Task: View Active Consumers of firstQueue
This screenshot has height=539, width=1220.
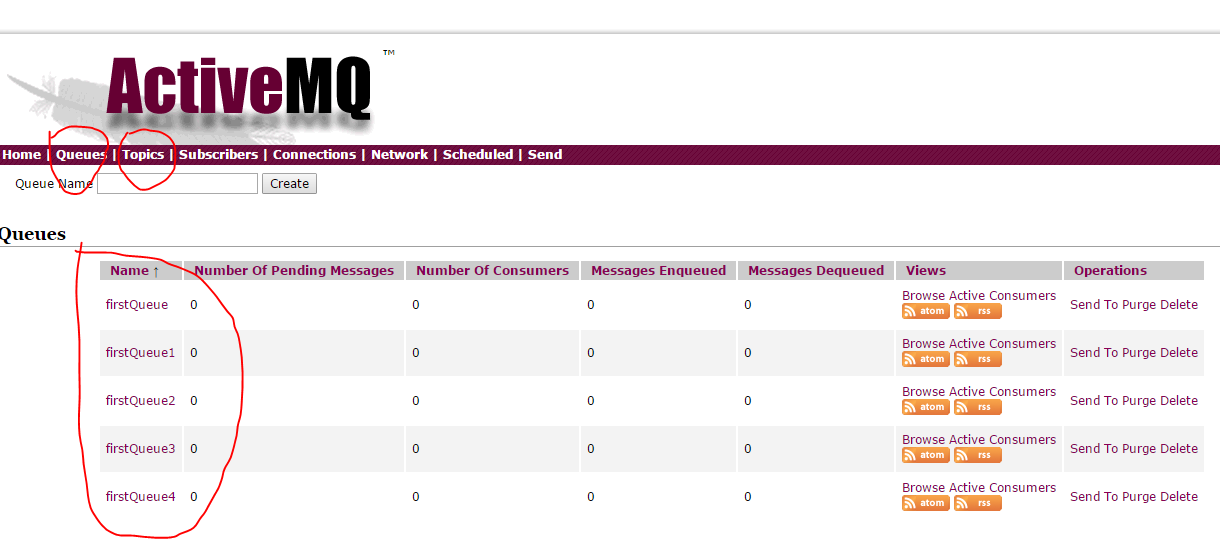Action: (1002, 296)
